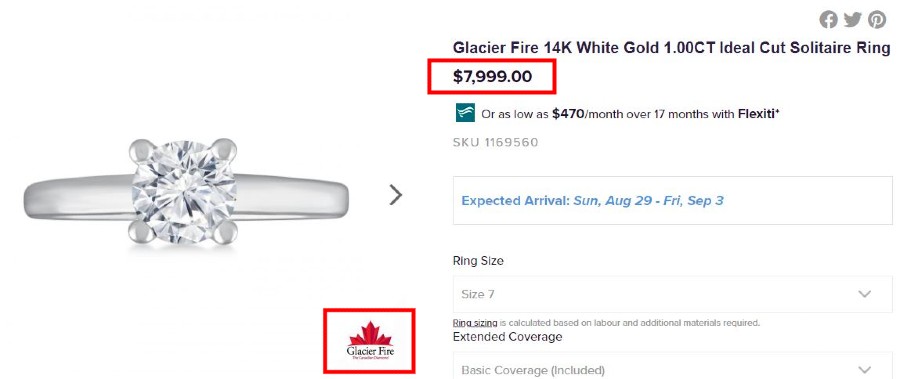Click the Glacier Fire maple leaf logo

click(x=370, y=341)
